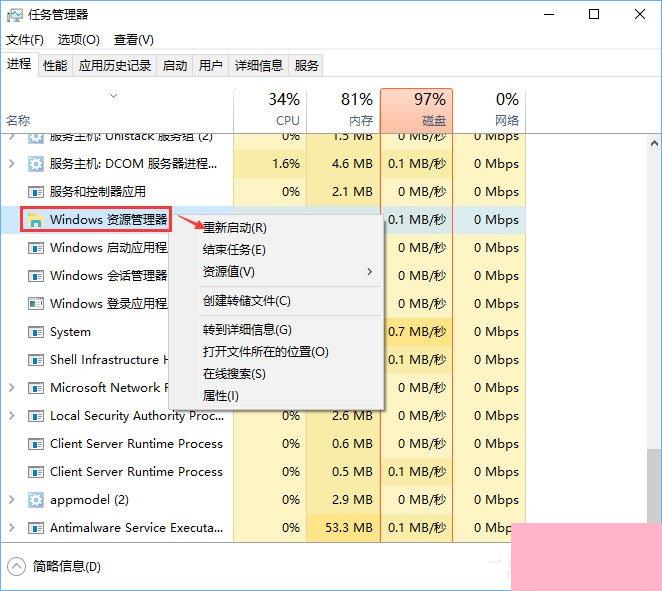This screenshot has width=662, height=591.
Task: Click the scrollbar up arrow
Action: (x=654, y=144)
